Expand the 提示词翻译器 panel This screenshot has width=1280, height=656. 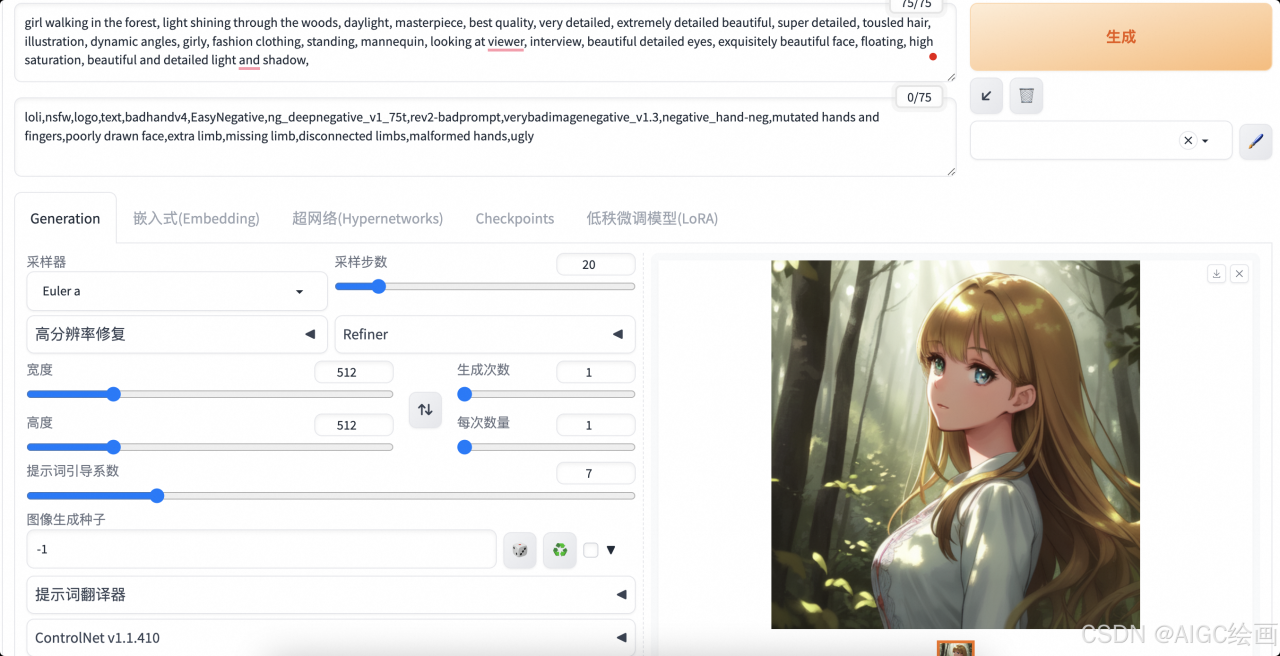[331, 594]
